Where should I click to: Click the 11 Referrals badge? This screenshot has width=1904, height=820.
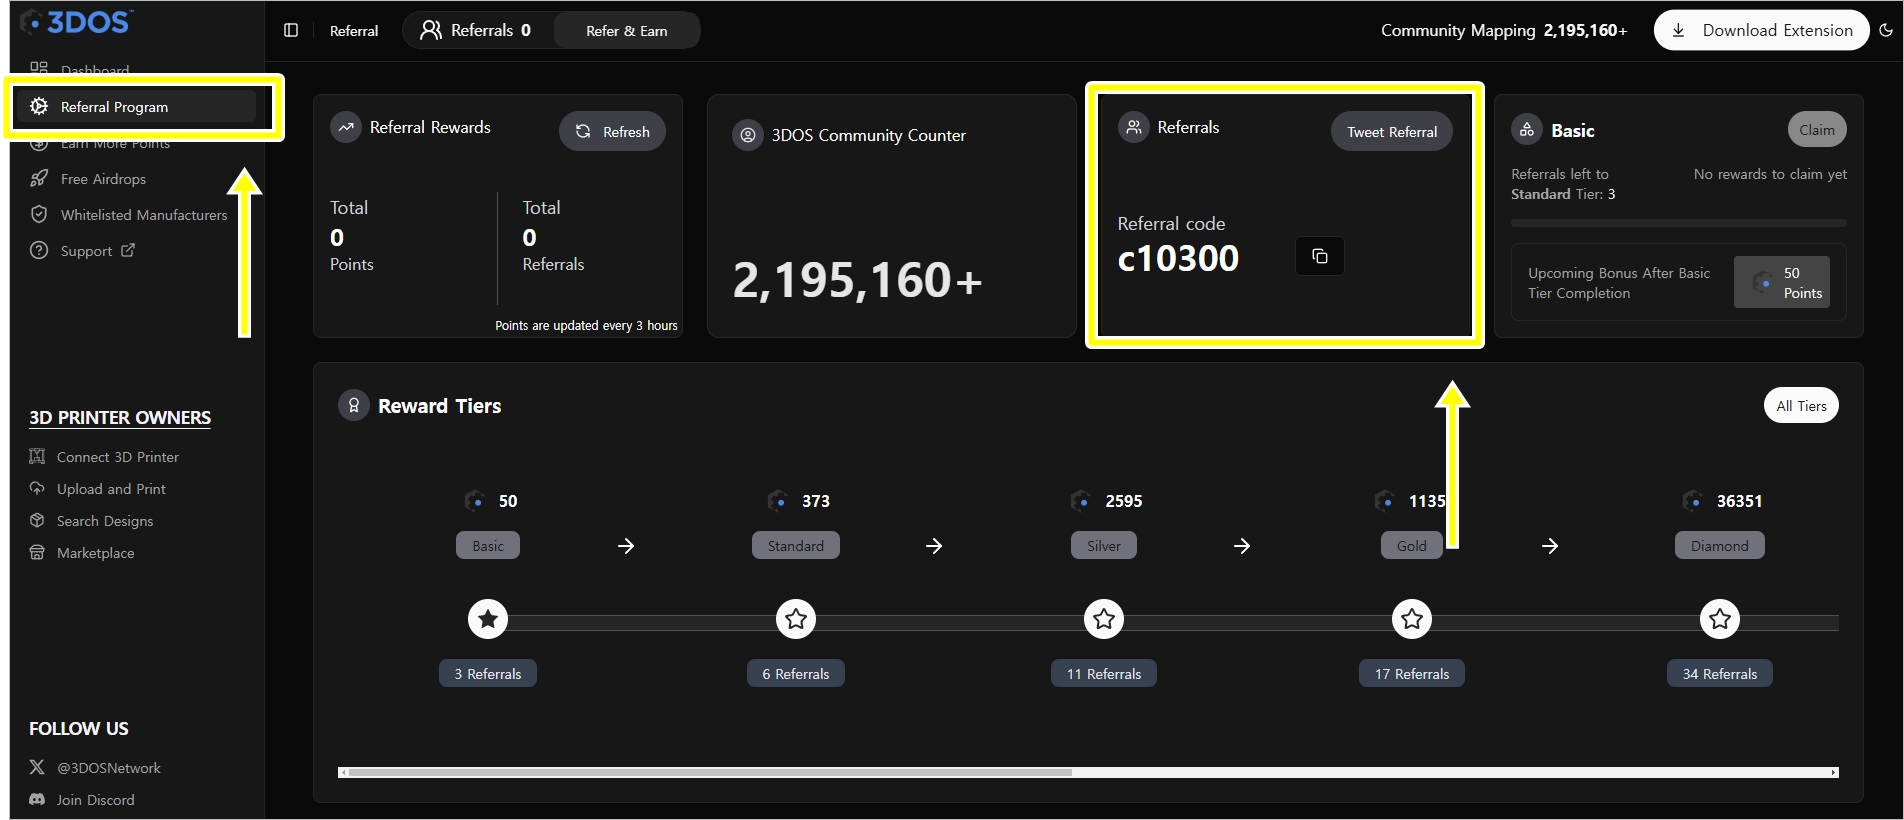(1104, 673)
